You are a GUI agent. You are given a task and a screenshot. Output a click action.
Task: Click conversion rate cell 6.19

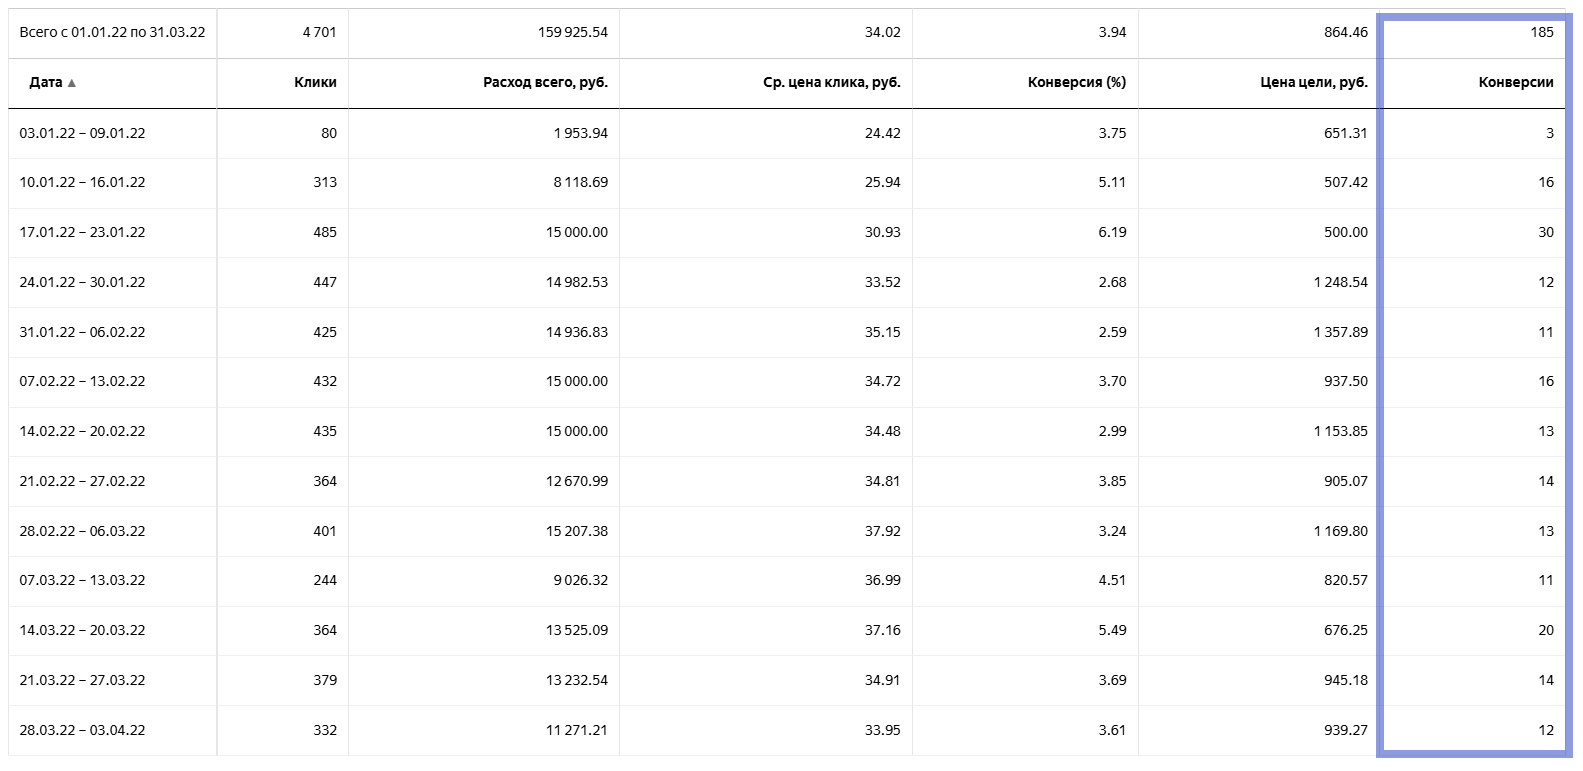(x=1112, y=232)
